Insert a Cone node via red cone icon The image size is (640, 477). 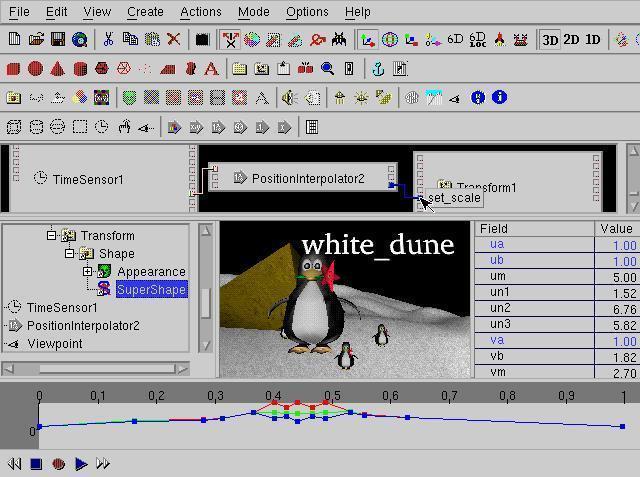point(58,69)
